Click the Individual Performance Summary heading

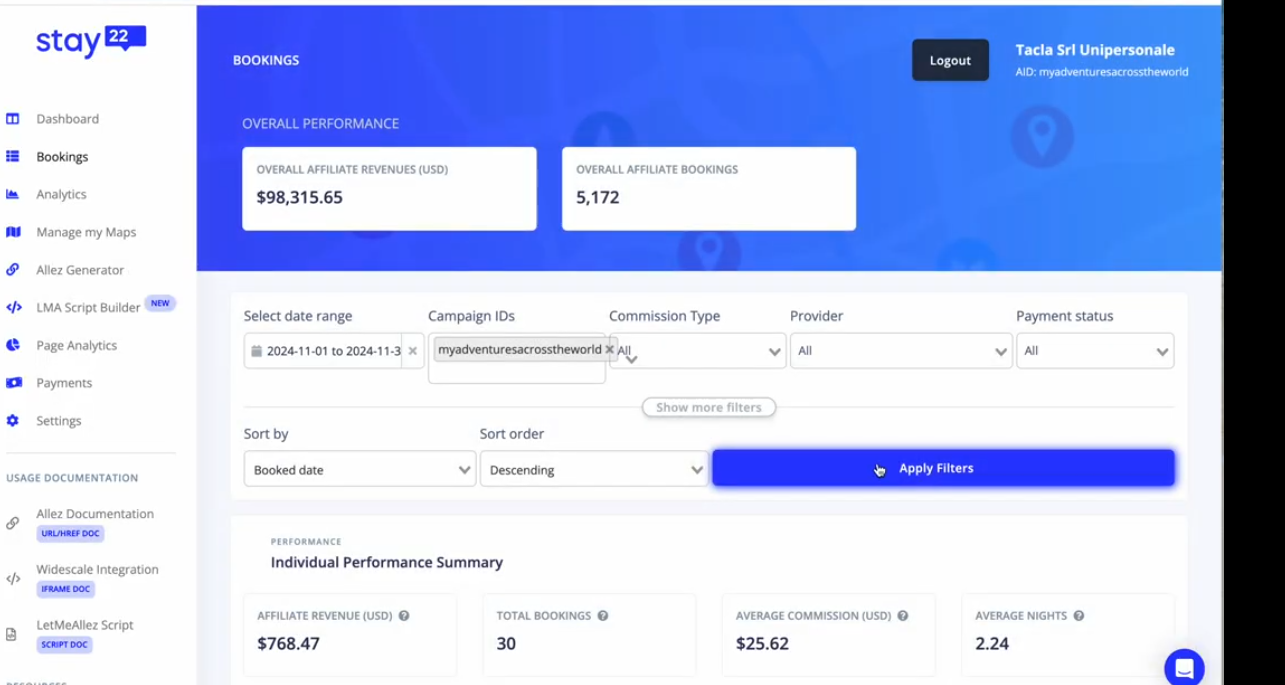[387, 562]
